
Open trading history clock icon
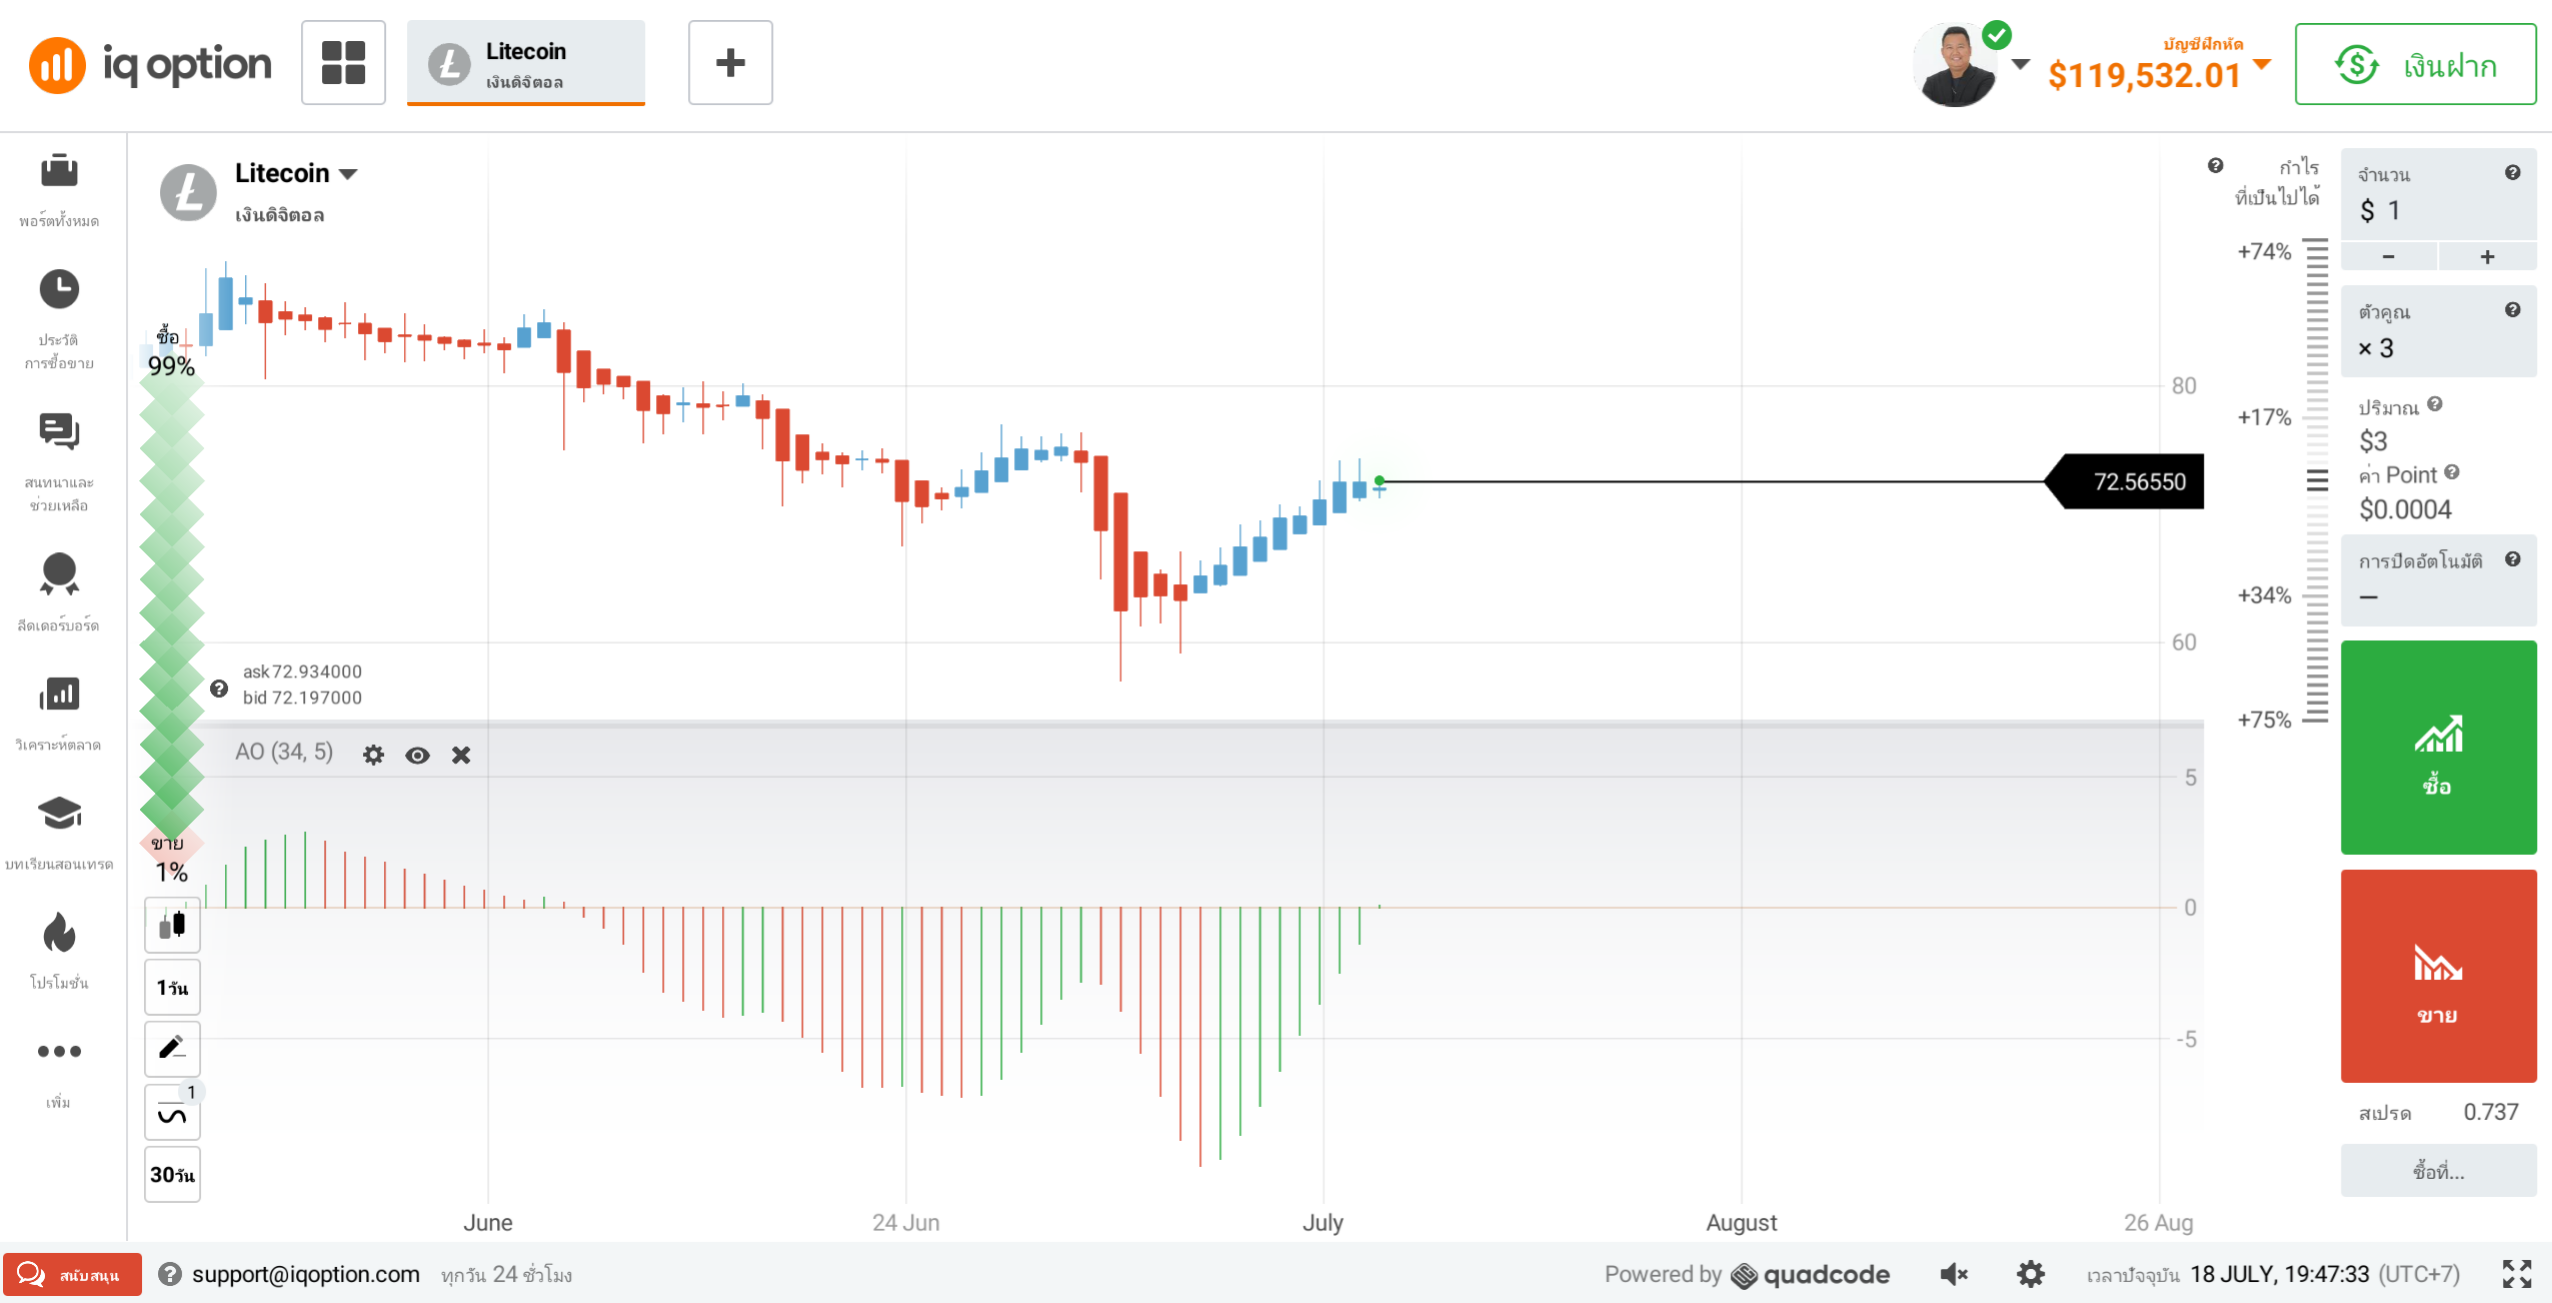coord(59,289)
